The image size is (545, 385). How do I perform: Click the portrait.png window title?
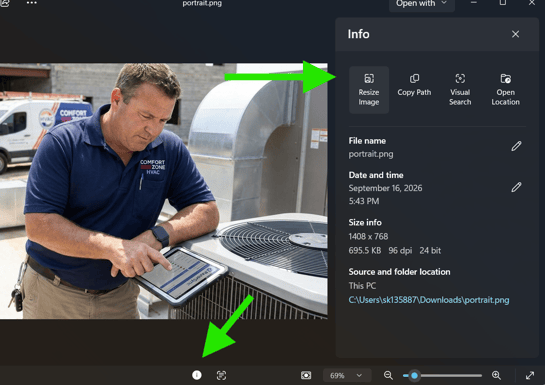(x=202, y=3)
